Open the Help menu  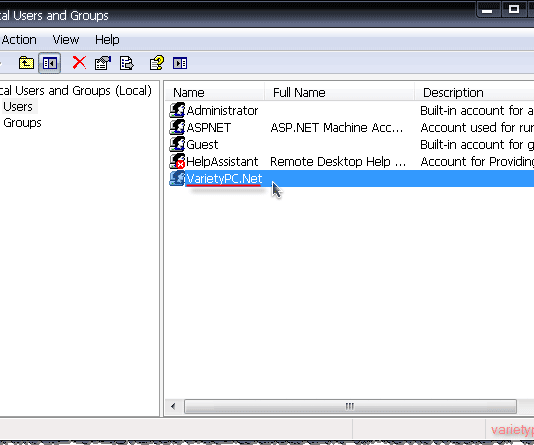(107, 40)
